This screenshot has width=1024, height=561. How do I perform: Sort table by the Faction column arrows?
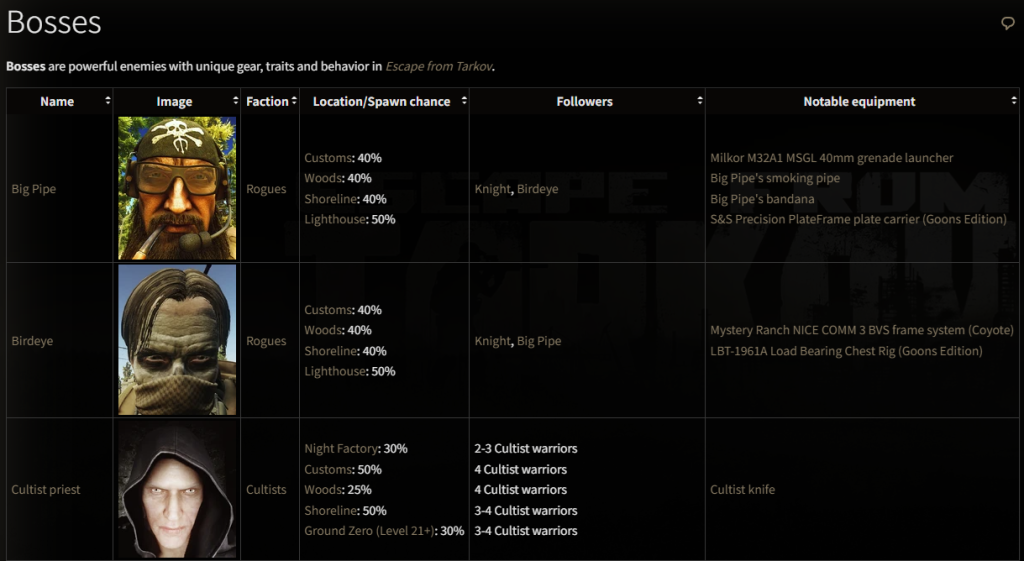294,101
